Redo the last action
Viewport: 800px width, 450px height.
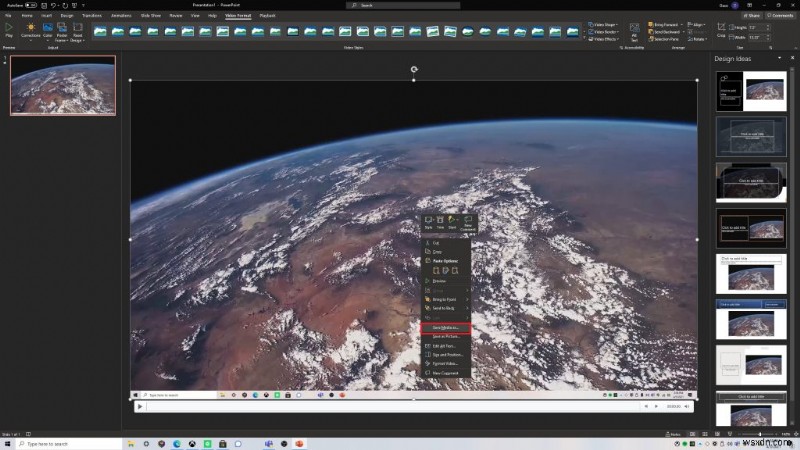65,5
